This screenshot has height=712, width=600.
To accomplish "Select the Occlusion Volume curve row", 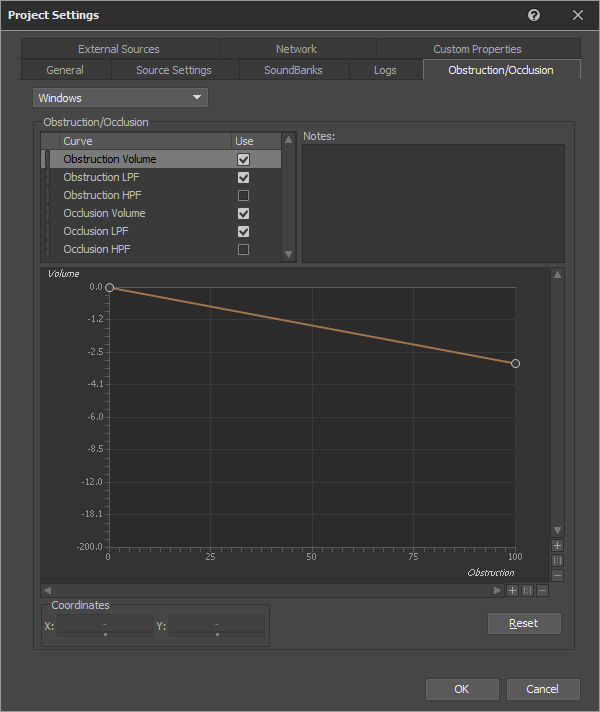I will coord(104,214).
